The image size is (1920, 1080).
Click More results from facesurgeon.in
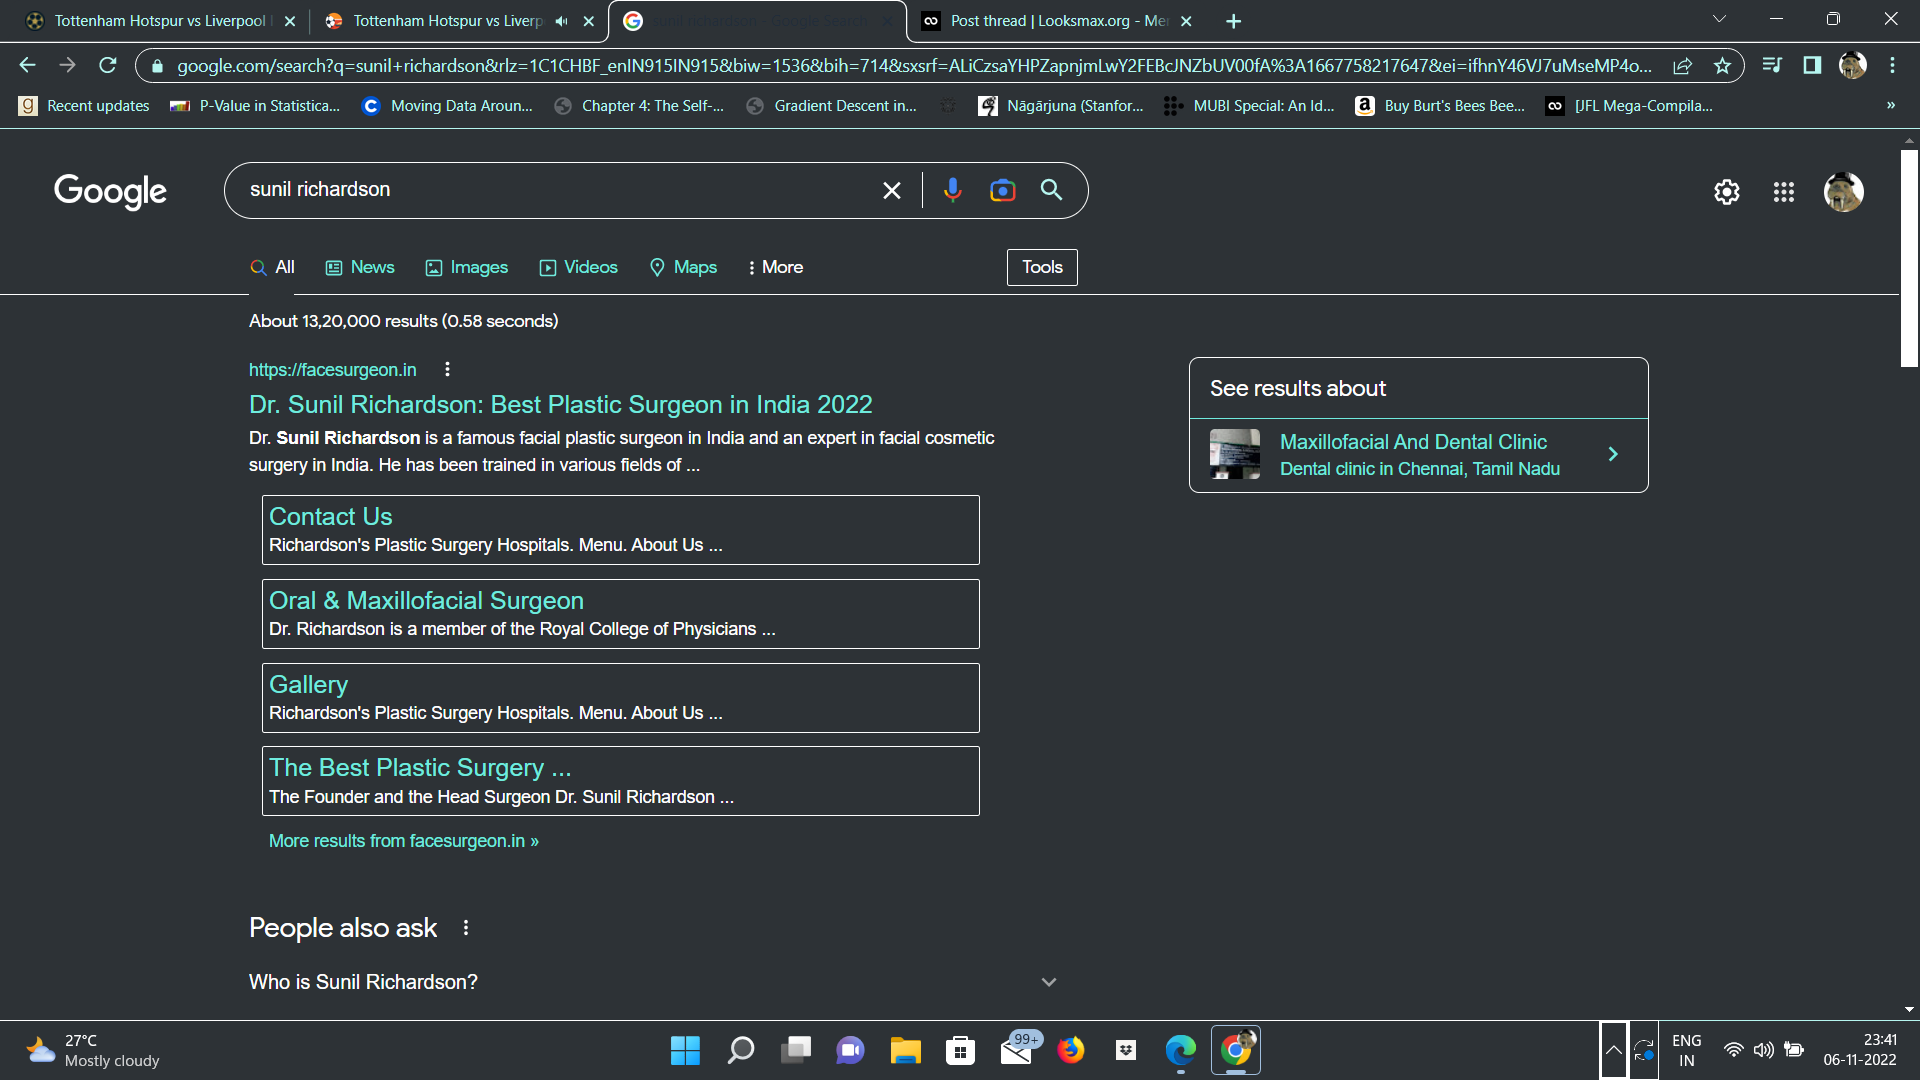click(404, 841)
